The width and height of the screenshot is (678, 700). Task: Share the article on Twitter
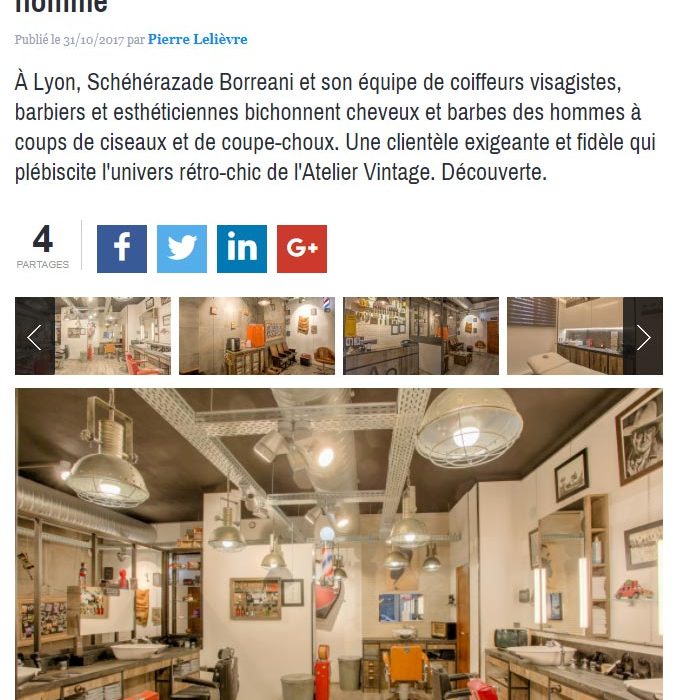pos(182,249)
